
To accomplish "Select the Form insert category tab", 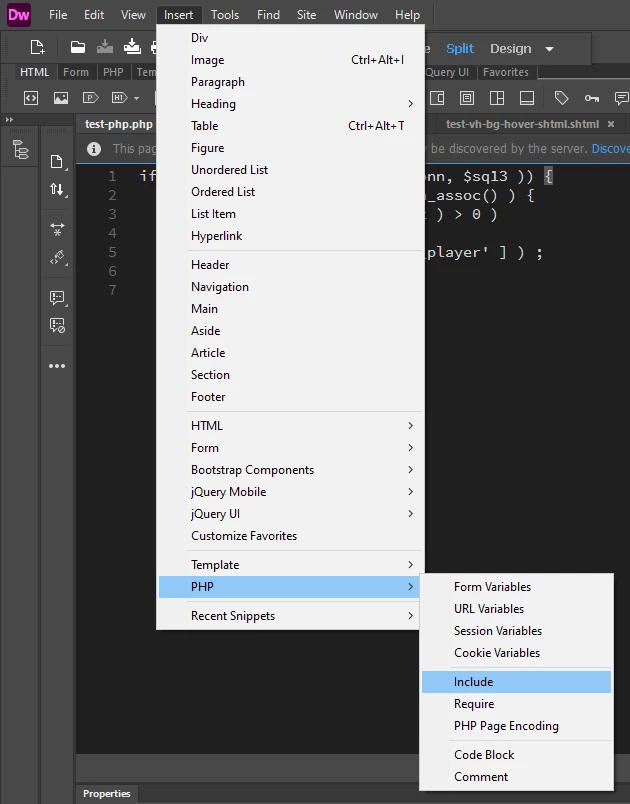I will coord(76,72).
